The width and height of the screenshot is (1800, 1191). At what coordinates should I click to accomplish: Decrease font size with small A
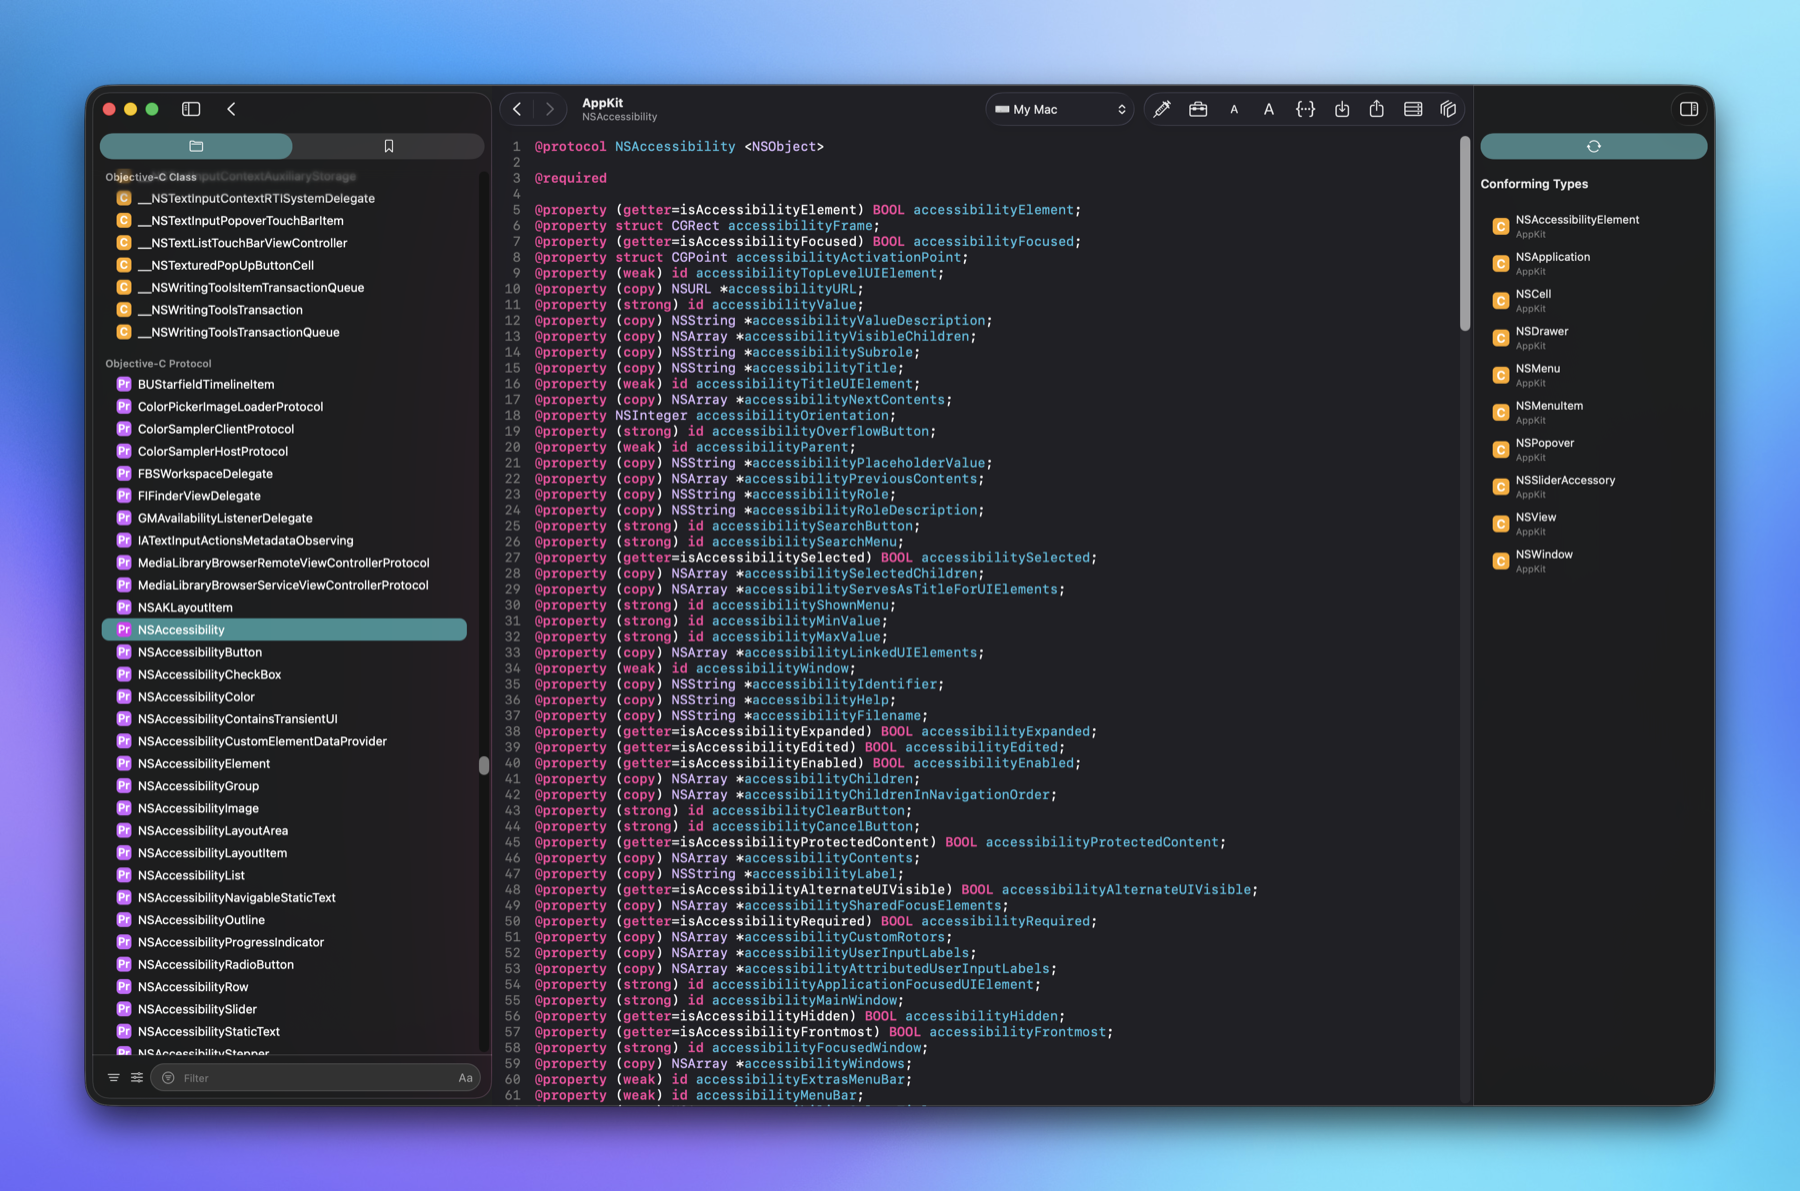pos(1234,110)
